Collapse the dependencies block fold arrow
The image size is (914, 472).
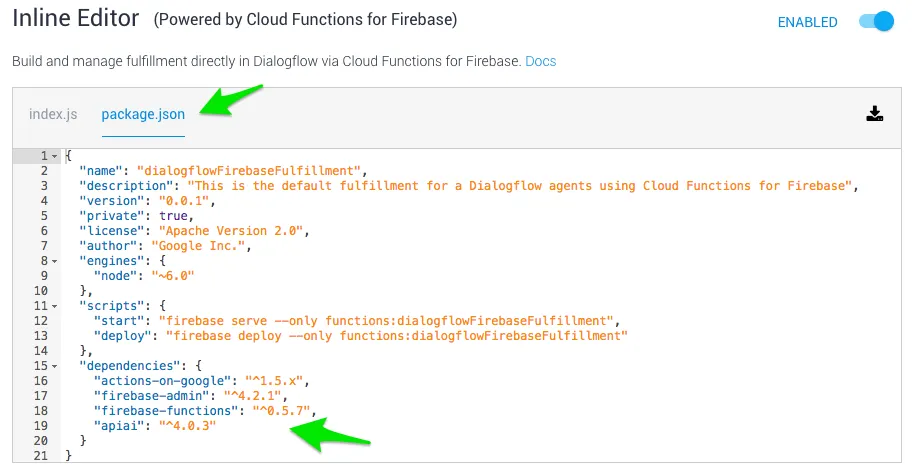point(54,365)
